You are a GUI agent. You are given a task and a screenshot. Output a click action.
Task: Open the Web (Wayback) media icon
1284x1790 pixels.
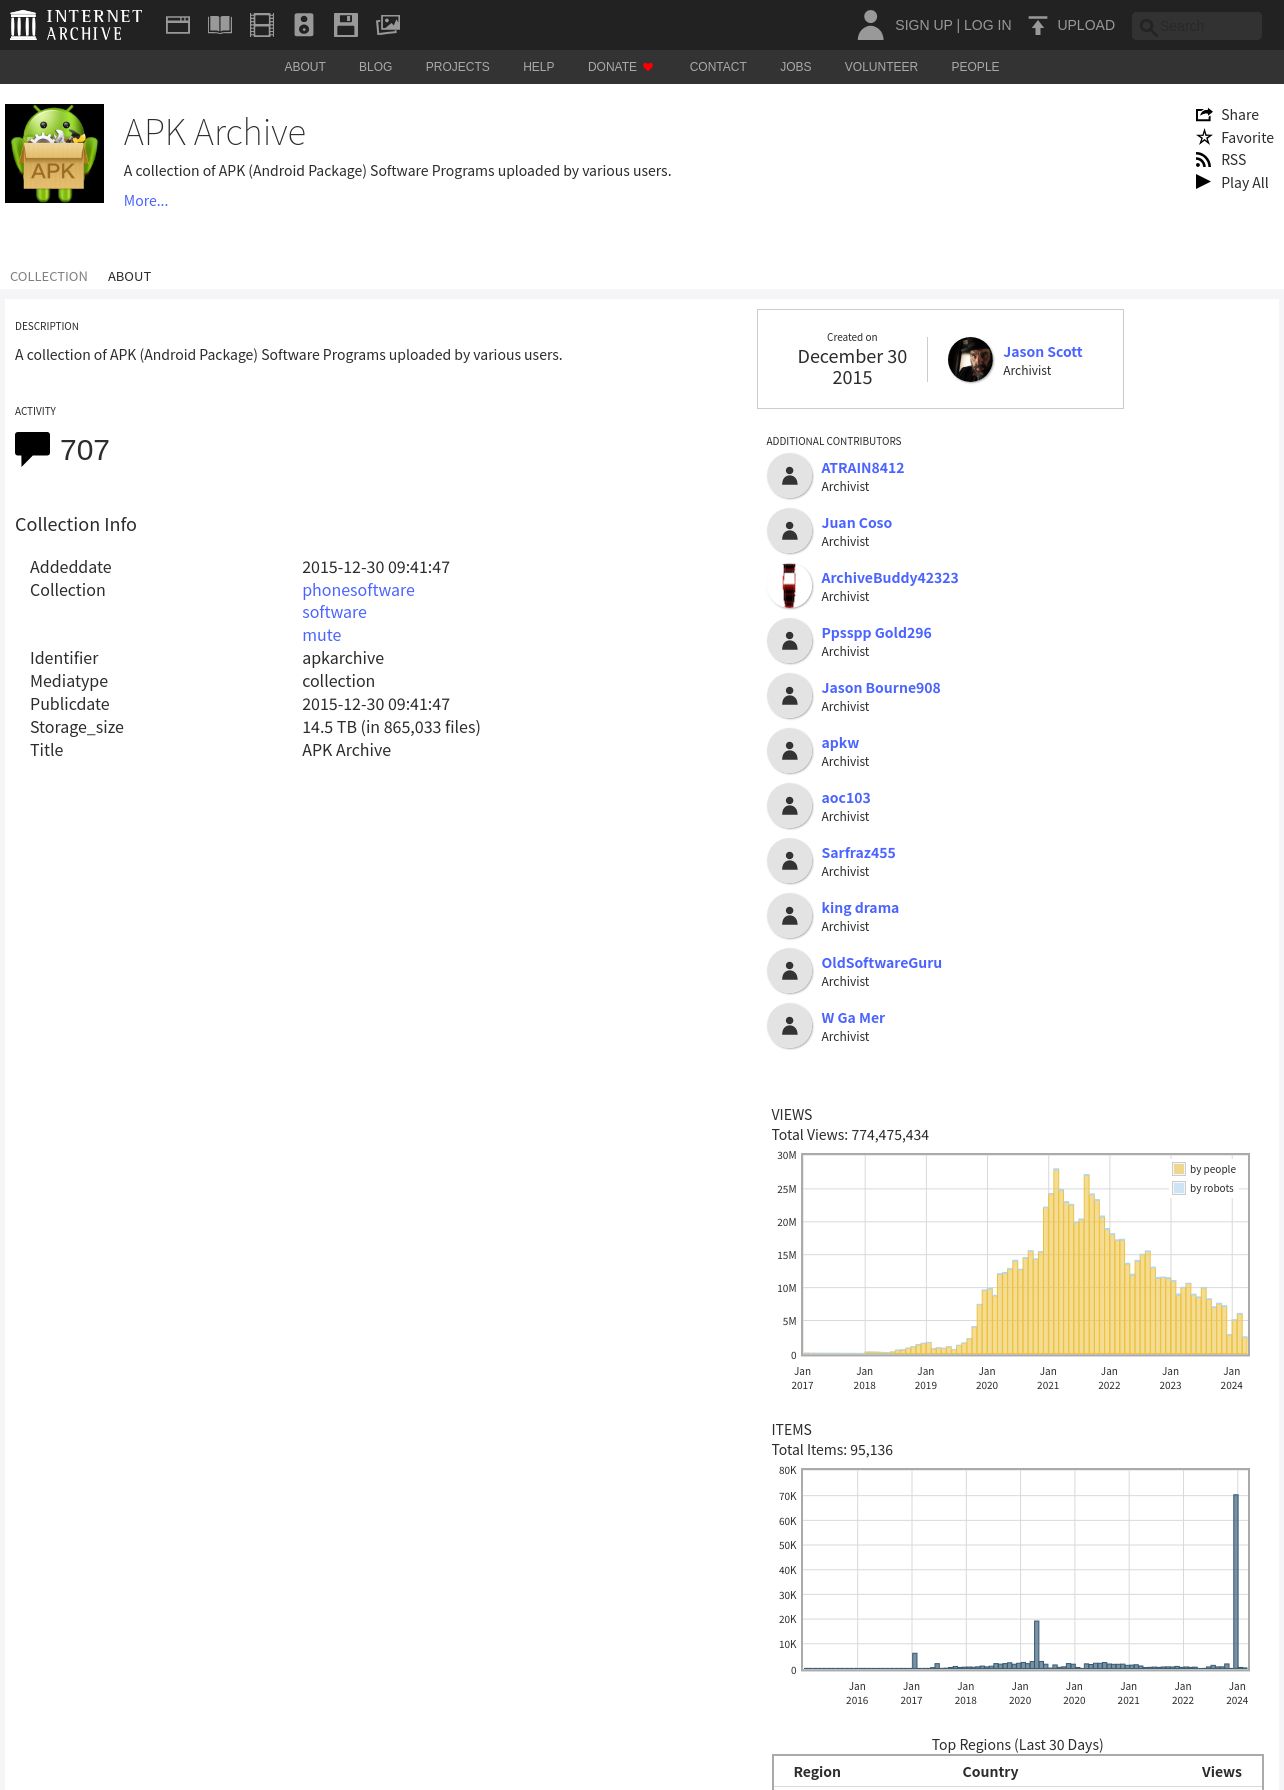178,25
